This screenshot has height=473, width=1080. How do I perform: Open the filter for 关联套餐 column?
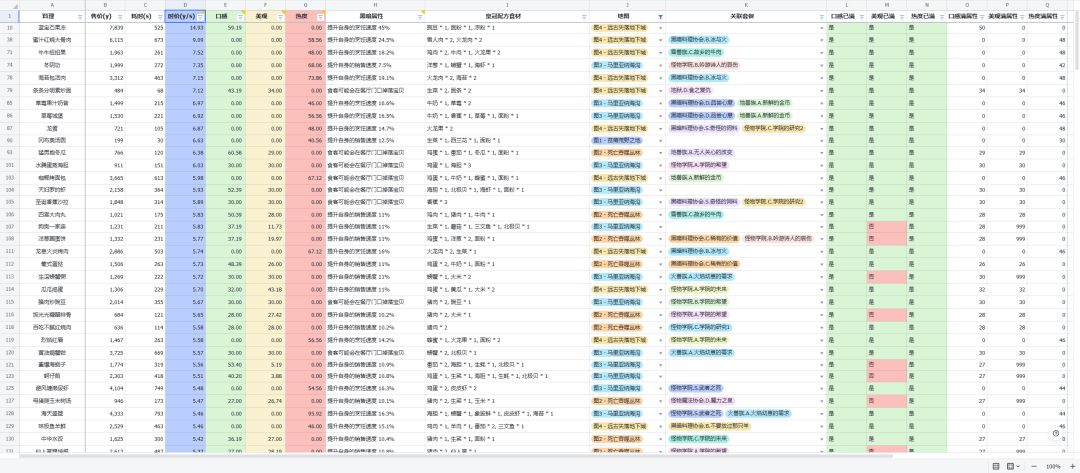[x=821, y=16]
